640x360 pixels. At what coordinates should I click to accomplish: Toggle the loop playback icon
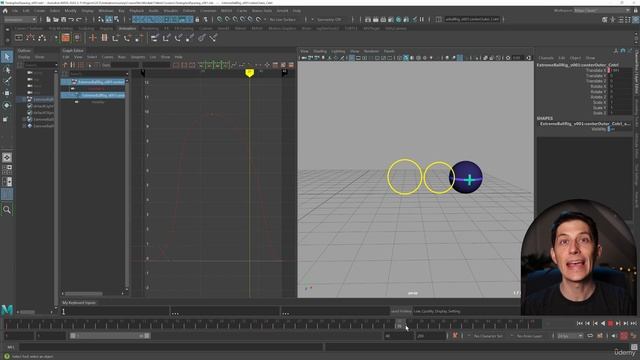coord(590,336)
